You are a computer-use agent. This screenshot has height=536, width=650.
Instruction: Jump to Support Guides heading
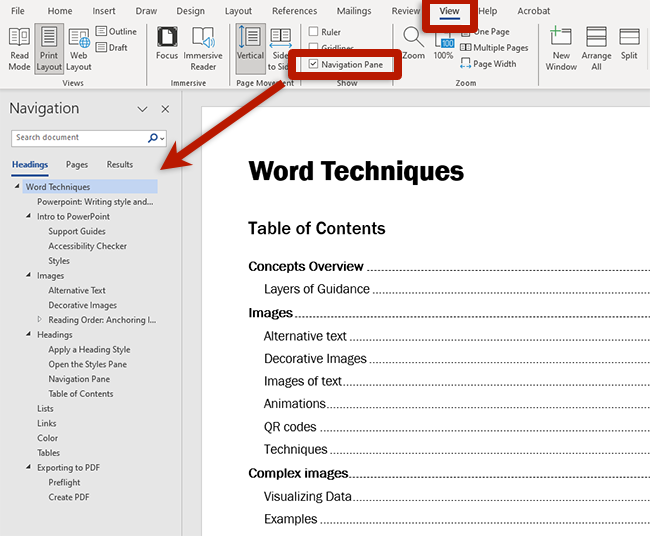pyautogui.click(x=77, y=231)
